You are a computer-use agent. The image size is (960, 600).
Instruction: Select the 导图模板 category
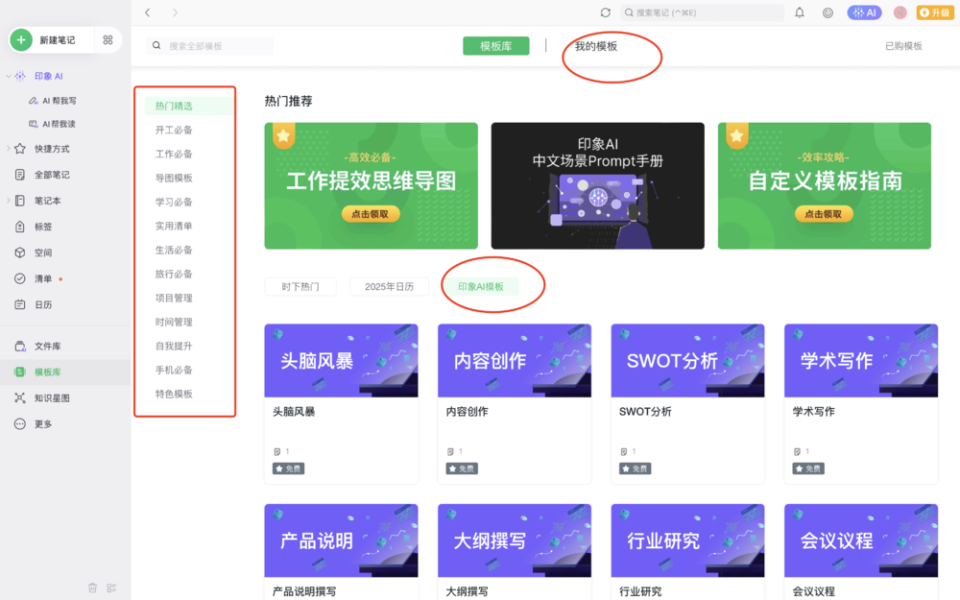tap(174, 178)
